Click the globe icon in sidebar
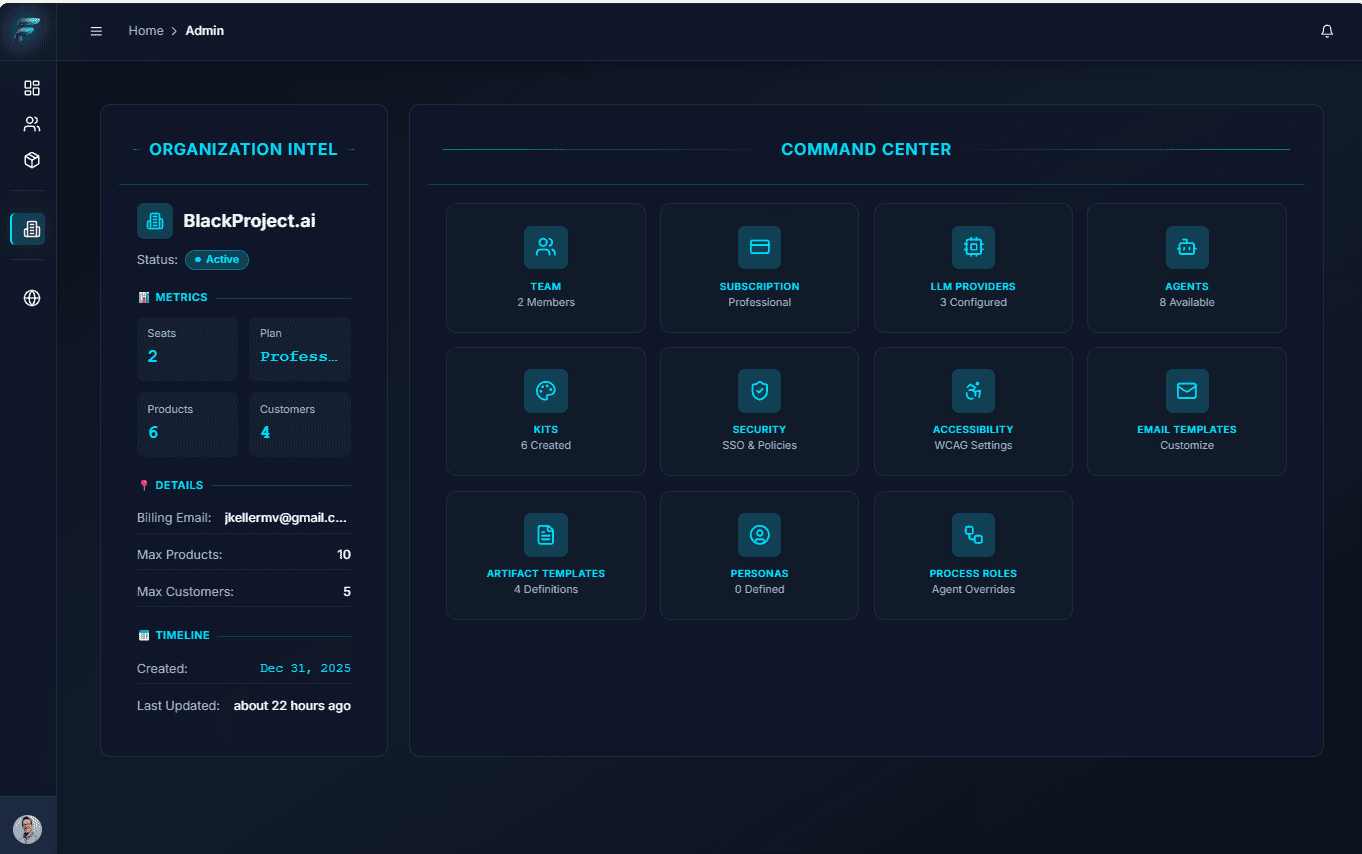This screenshot has width=1362, height=854. [32, 298]
